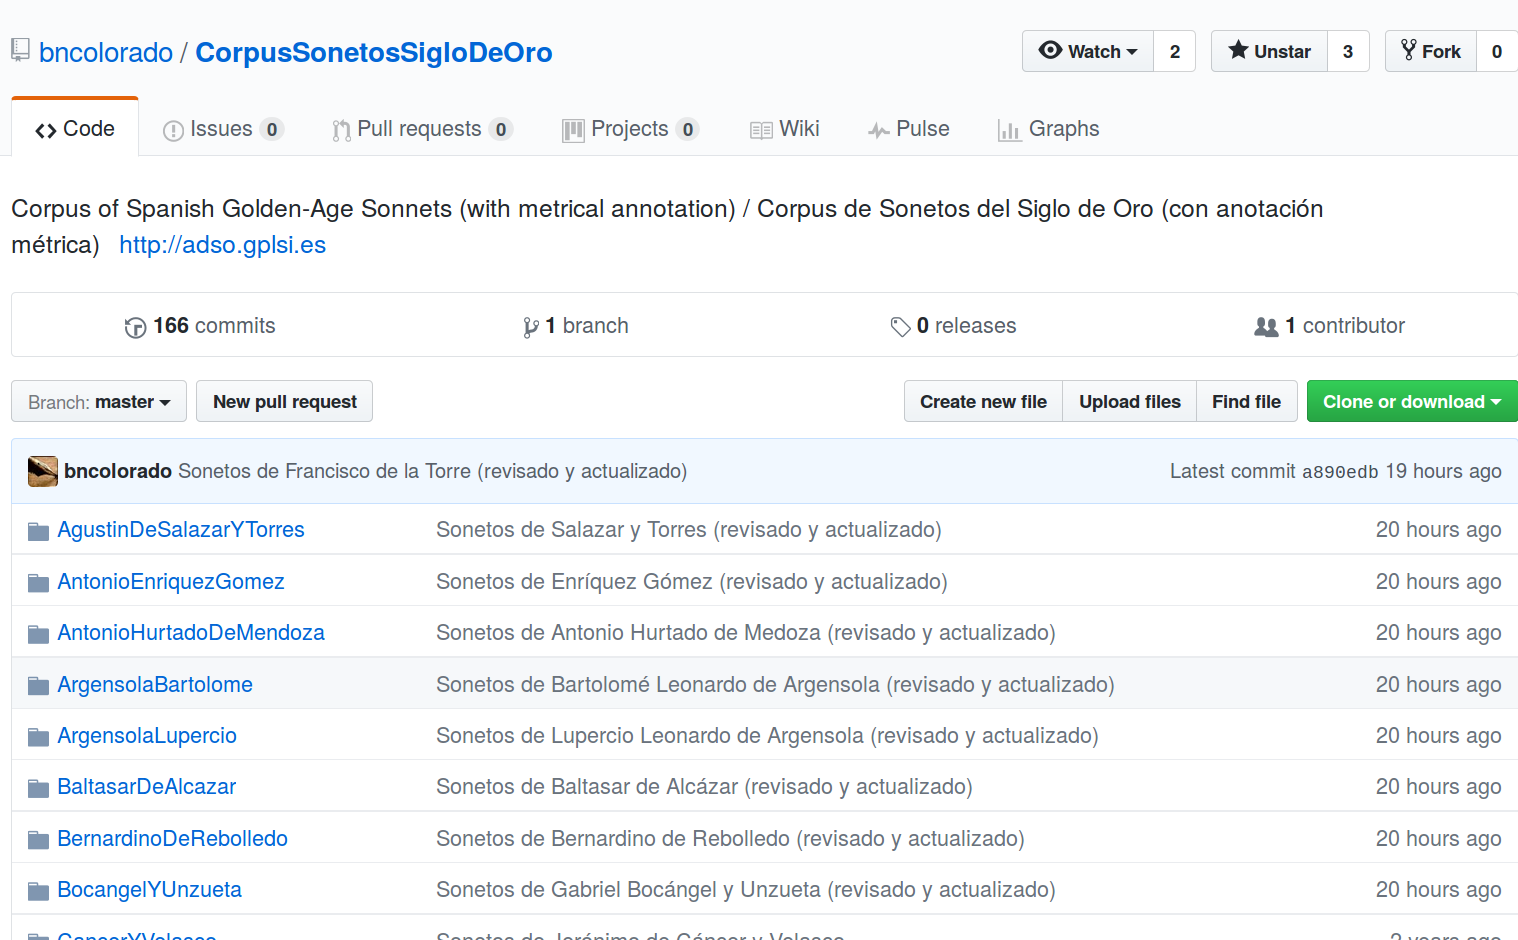Click folder icon for AntonioEnriquezGomez
Image resolution: width=1518 pixels, height=940 pixels.
point(38,583)
